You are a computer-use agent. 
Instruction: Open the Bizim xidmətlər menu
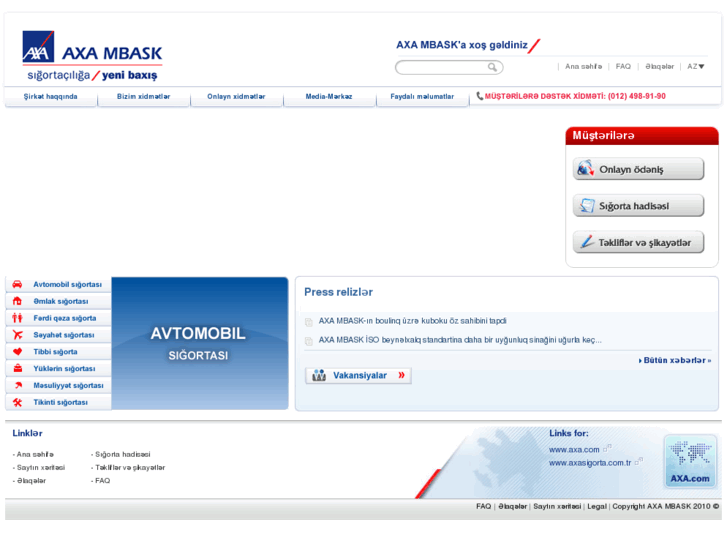pyautogui.click(x=143, y=96)
